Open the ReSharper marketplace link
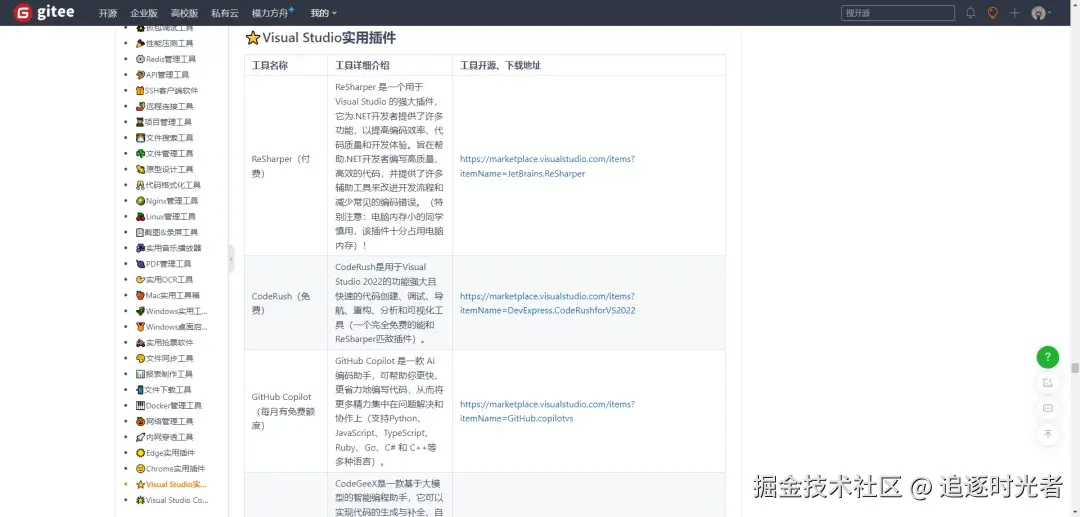The height and width of the screenshot is (517, 1080). pos(547,166)
